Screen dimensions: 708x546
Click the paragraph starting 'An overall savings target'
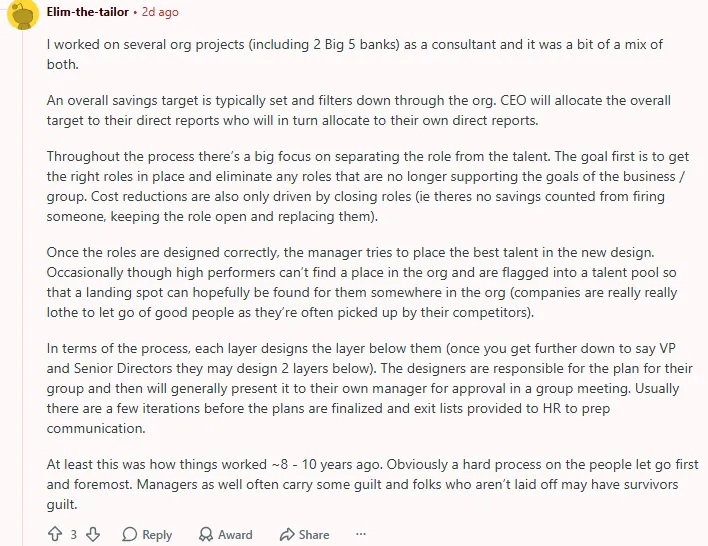click(359, 110)
